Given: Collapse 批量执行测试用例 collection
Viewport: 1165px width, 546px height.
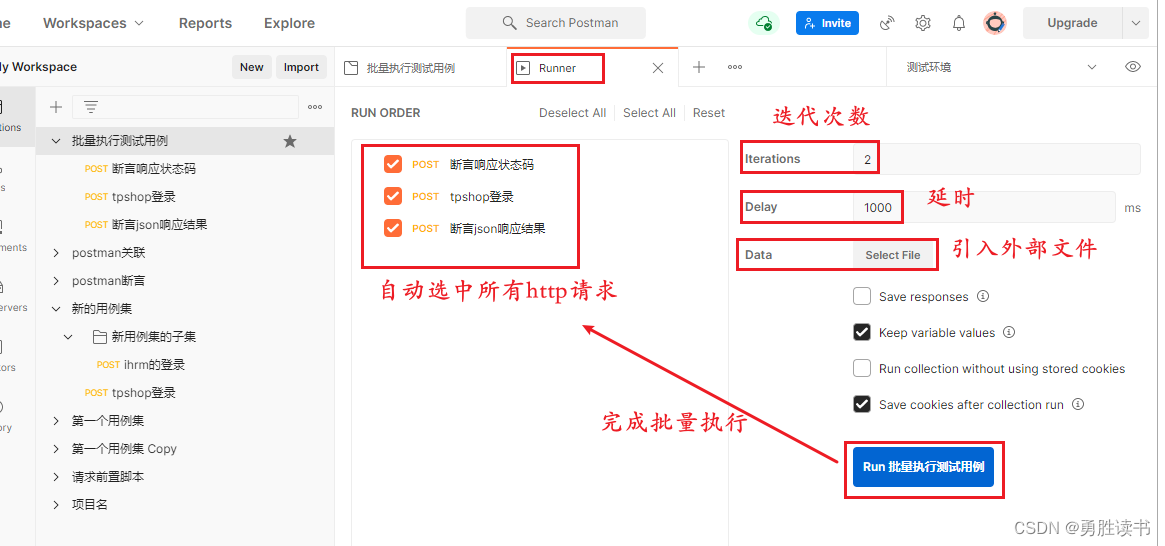Looking at the screenshot, I should click(56, 140).
